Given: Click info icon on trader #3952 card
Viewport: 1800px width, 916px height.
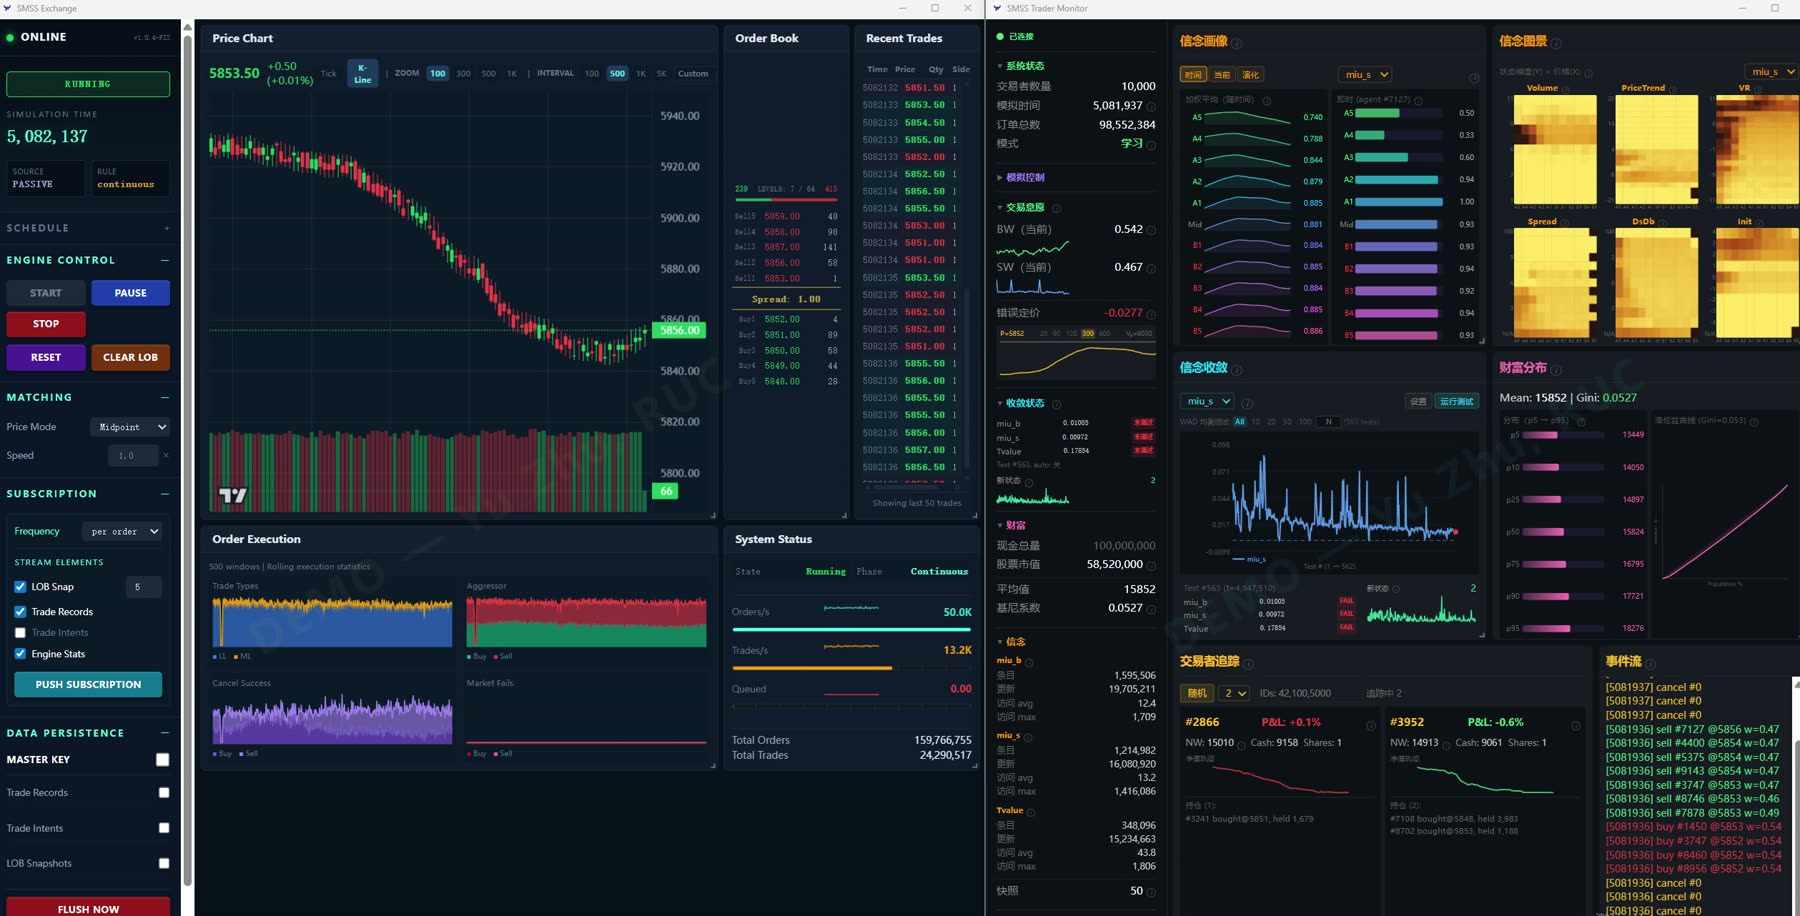Looking at the screenshot, I should coord(1576,725).
